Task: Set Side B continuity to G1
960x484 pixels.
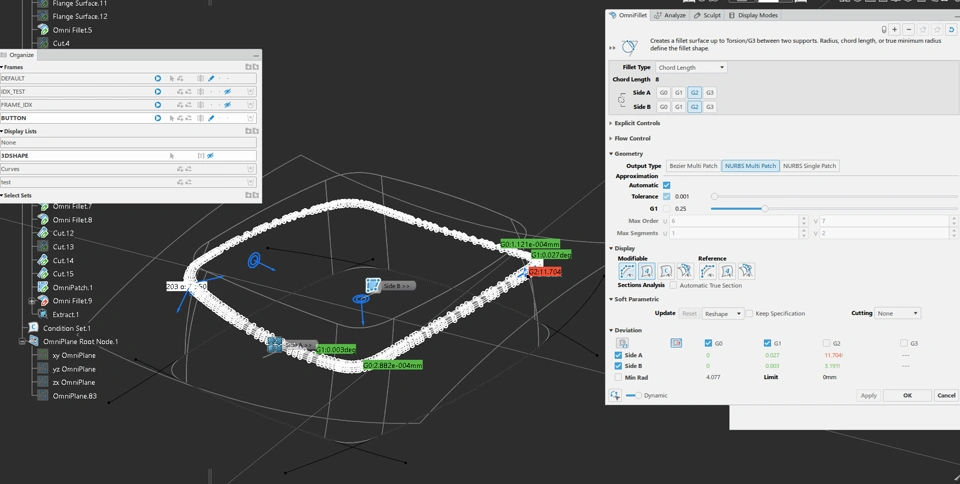Action: (x=678, y=106)
